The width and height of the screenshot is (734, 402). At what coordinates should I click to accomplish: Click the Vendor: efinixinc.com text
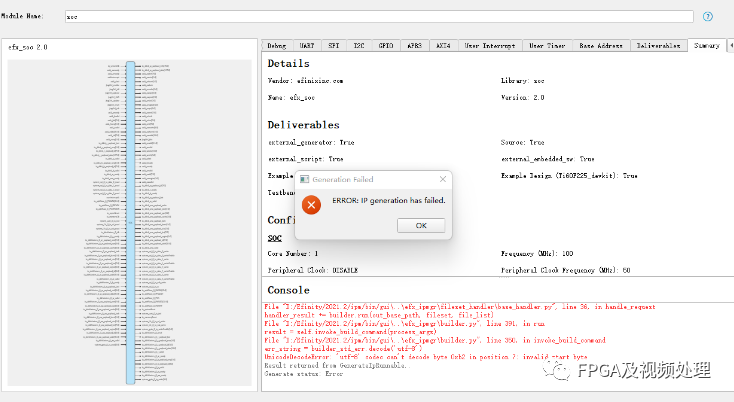point(305,81)
